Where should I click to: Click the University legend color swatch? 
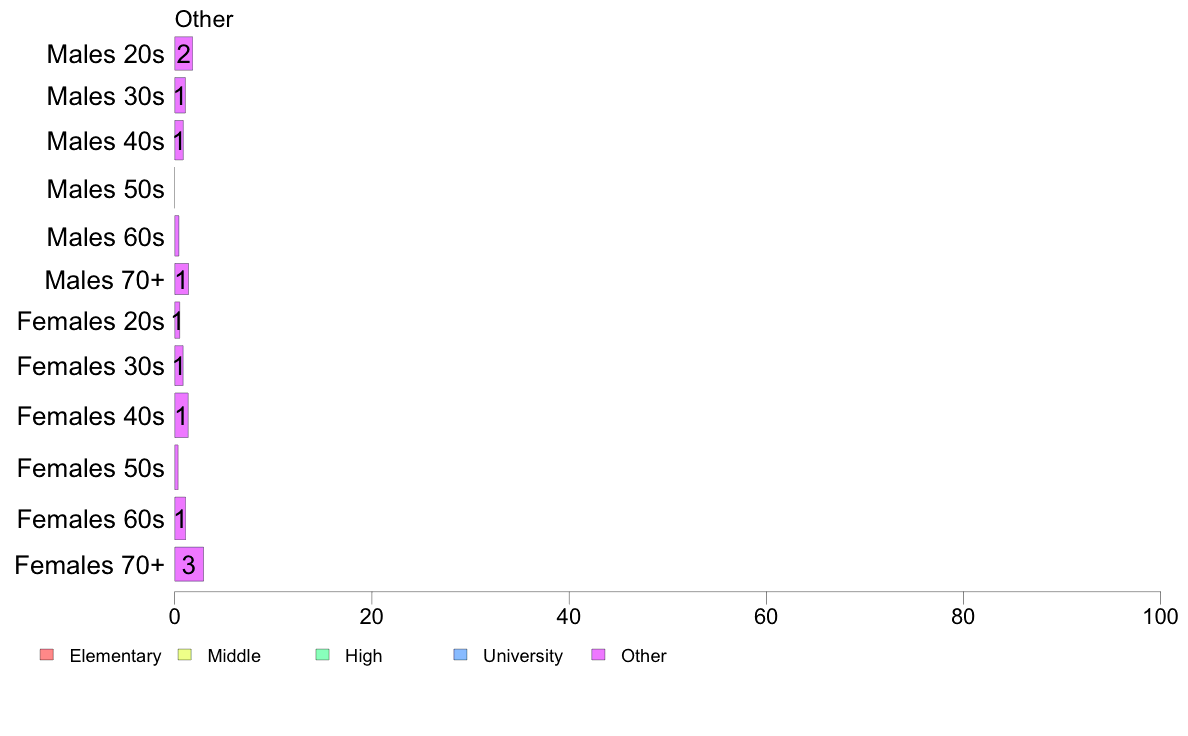coord(460,655)
